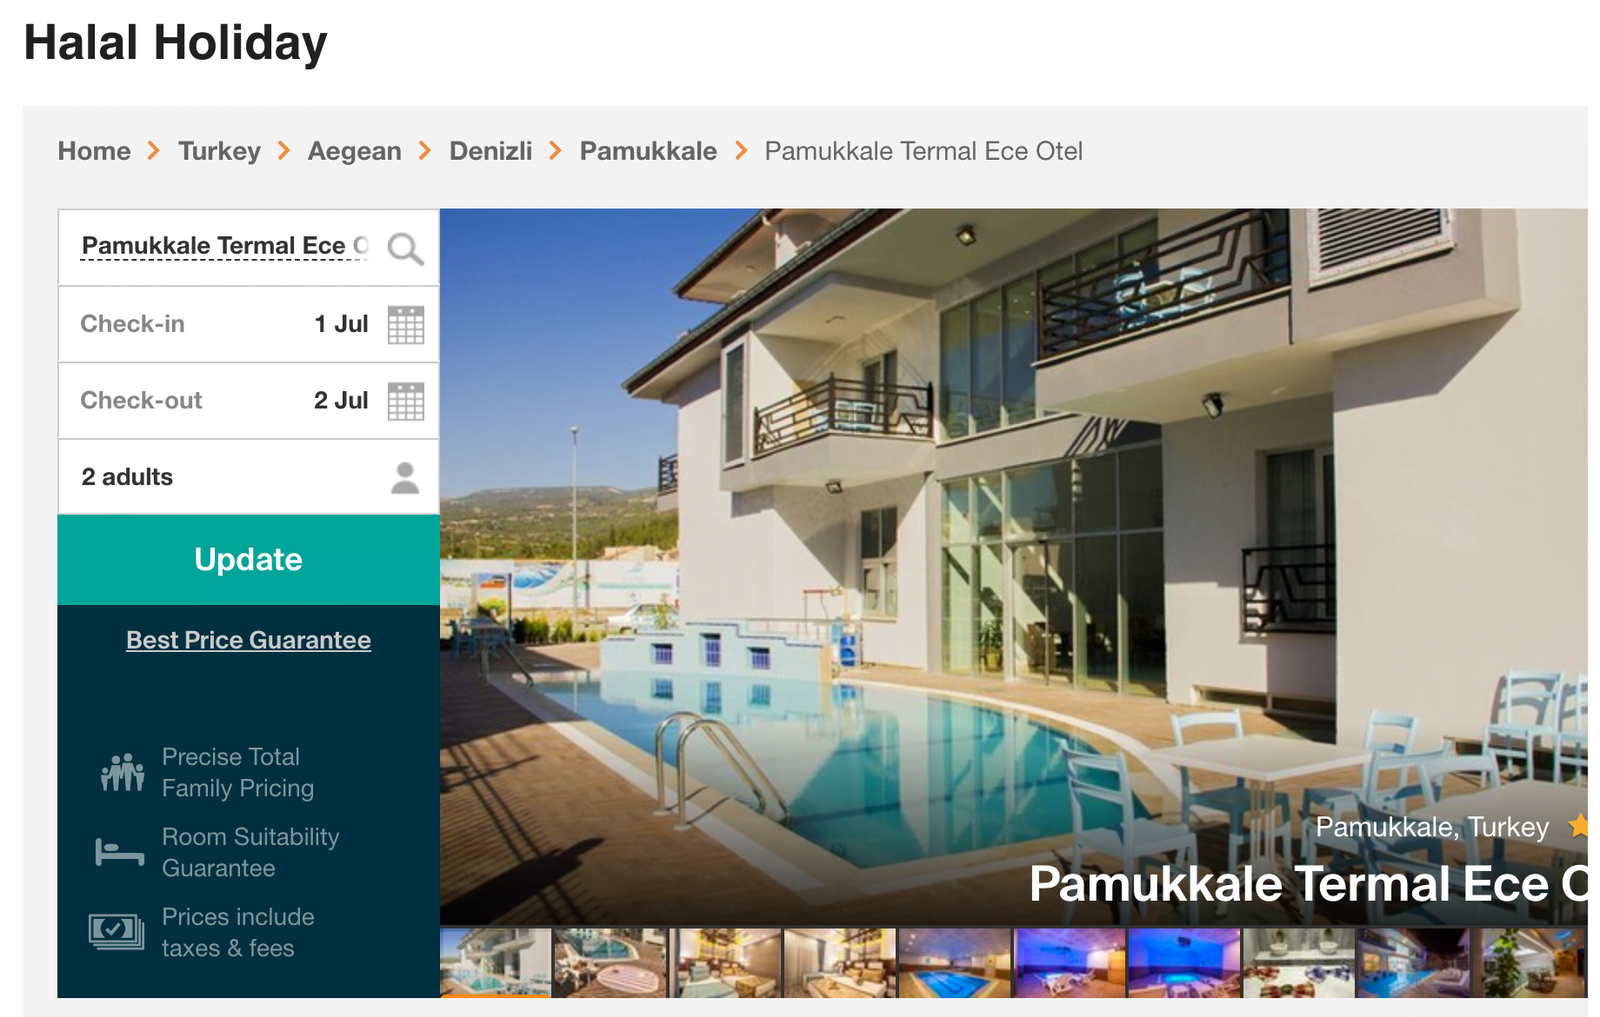The height and width of the screenshot is (1017, 1600).
Task: Navigate to Aegean breadcrumb
Action: (x=354, y=151)
